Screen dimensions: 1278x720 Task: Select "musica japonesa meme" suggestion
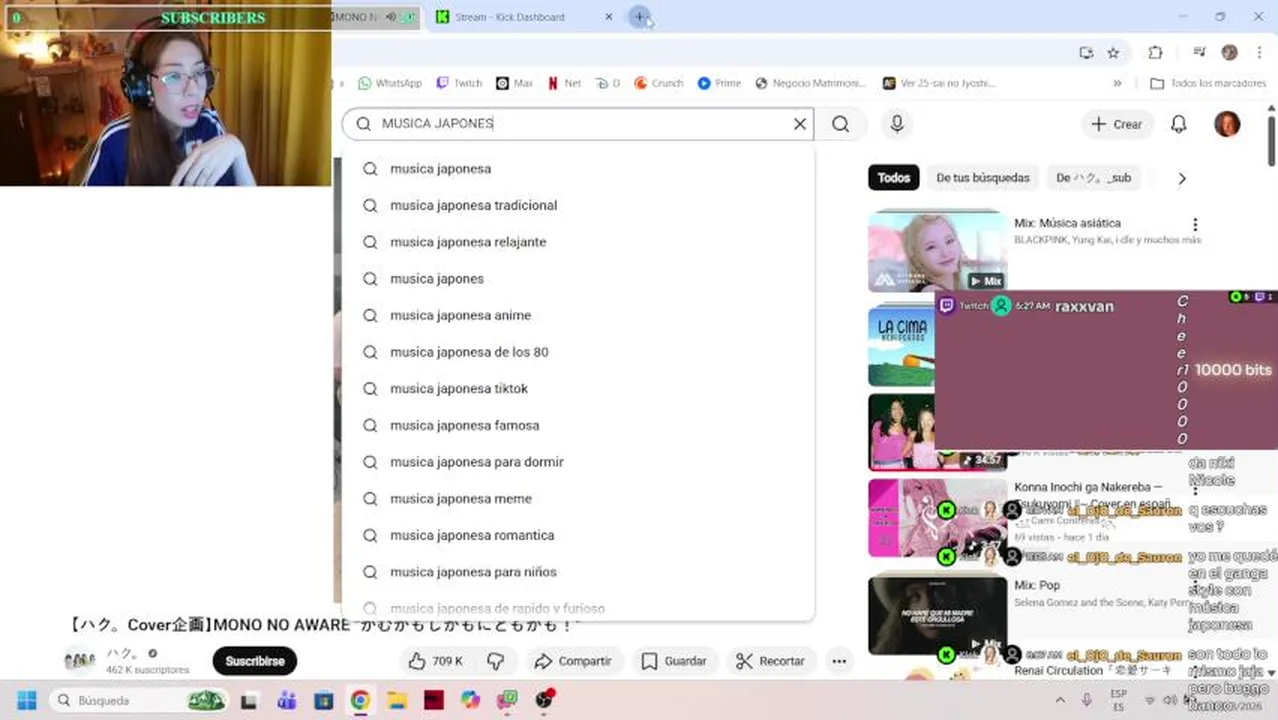578,498
